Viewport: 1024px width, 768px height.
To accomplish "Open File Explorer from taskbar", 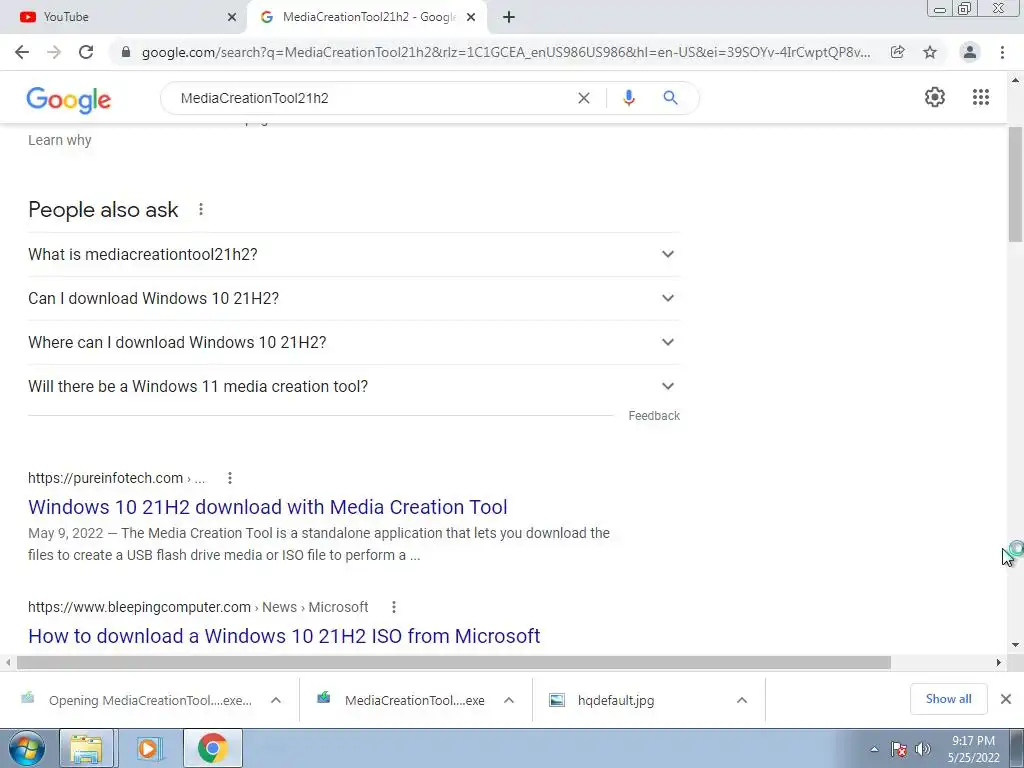I will point(87,748).
